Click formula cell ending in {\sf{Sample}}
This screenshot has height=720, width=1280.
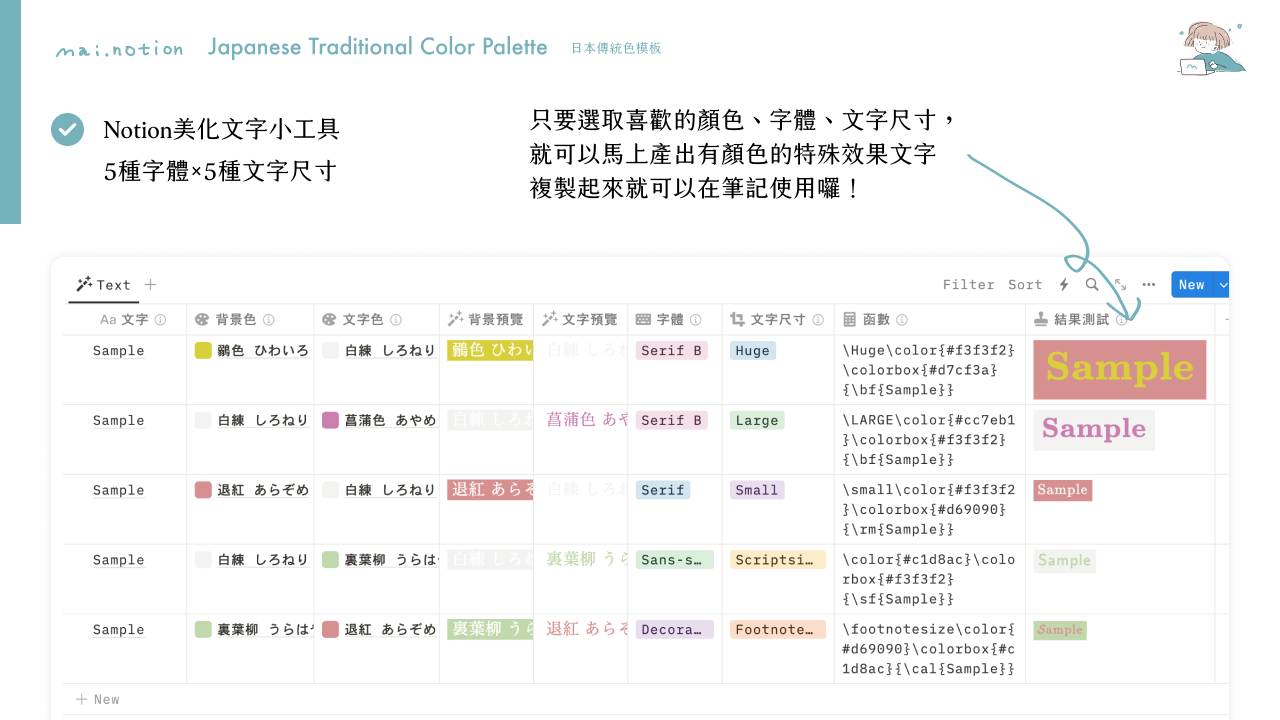point(930,579)
